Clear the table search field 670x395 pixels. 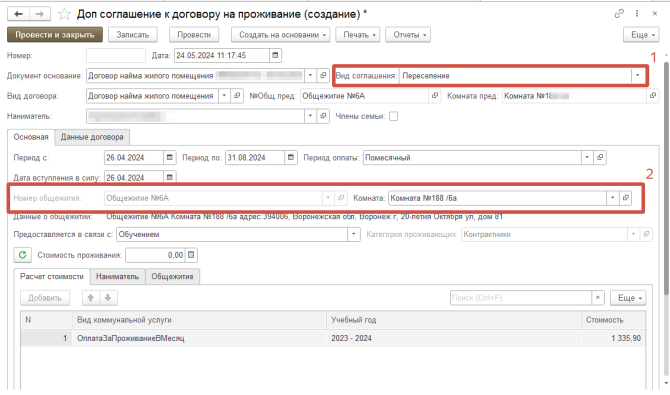pos(598,298)
